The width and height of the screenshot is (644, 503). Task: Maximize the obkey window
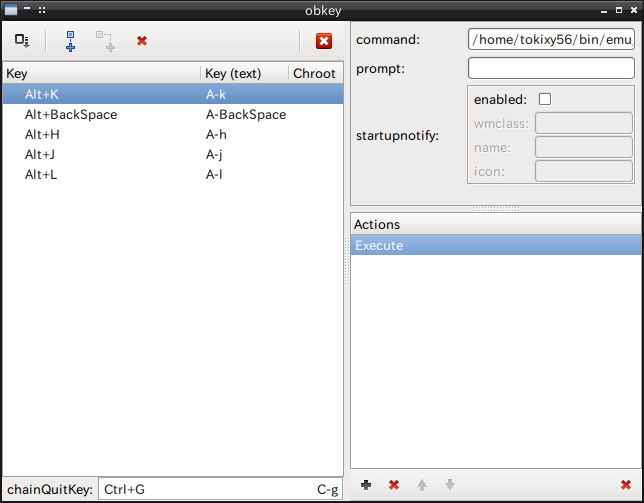tap(619, 10)
